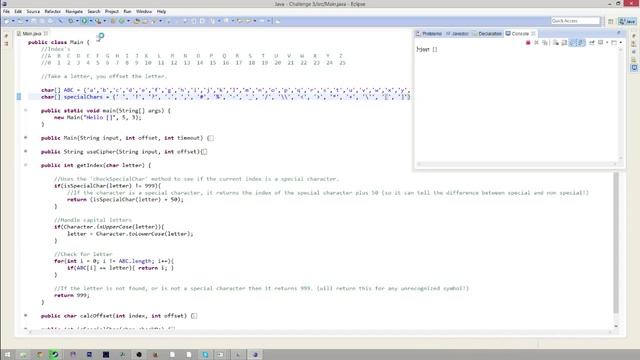Toggle Word Wrap in the Console toolbar
Image resolution: width=640 pixels, height=360 pixels.
pos(573,42)
